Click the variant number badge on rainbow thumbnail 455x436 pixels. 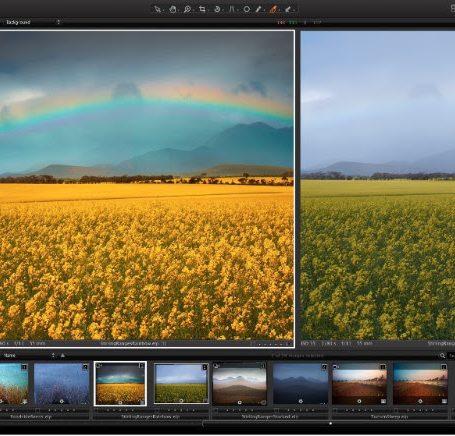coord(142,366)
